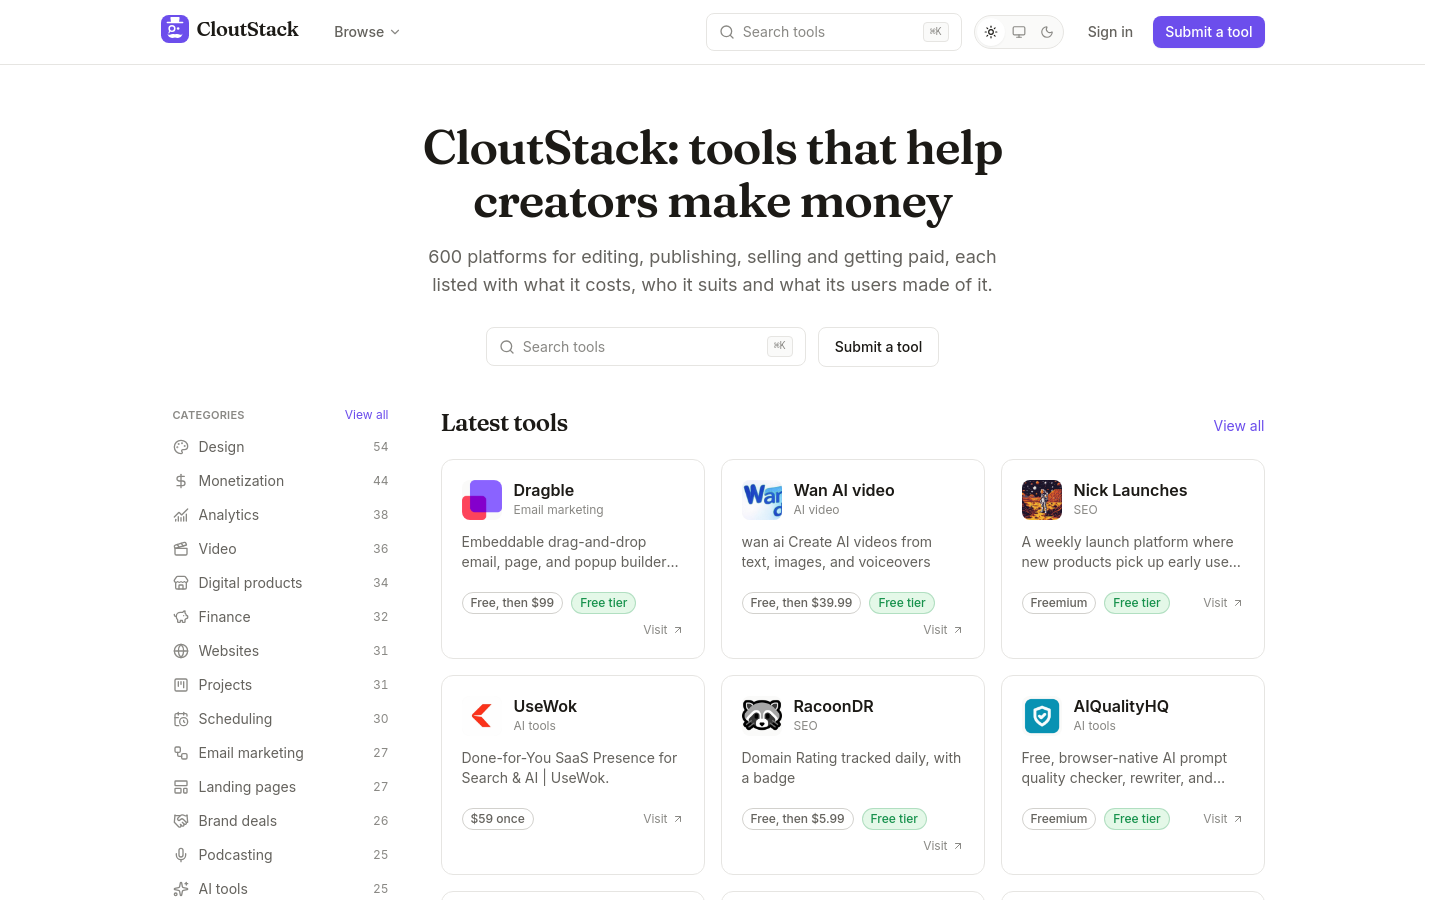
Task: Click Free tier badge on Dragble card
Action: pos(604,603)
